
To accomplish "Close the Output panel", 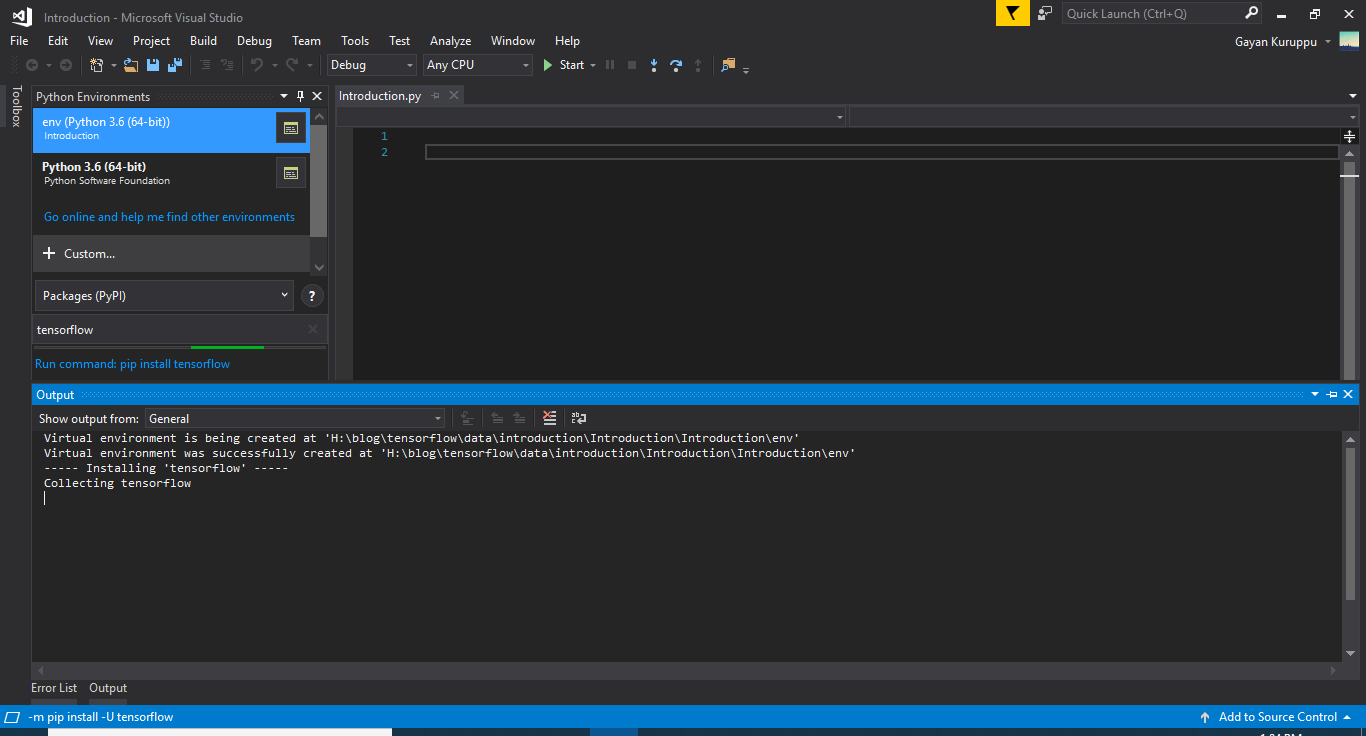I will coord(1348,395).
